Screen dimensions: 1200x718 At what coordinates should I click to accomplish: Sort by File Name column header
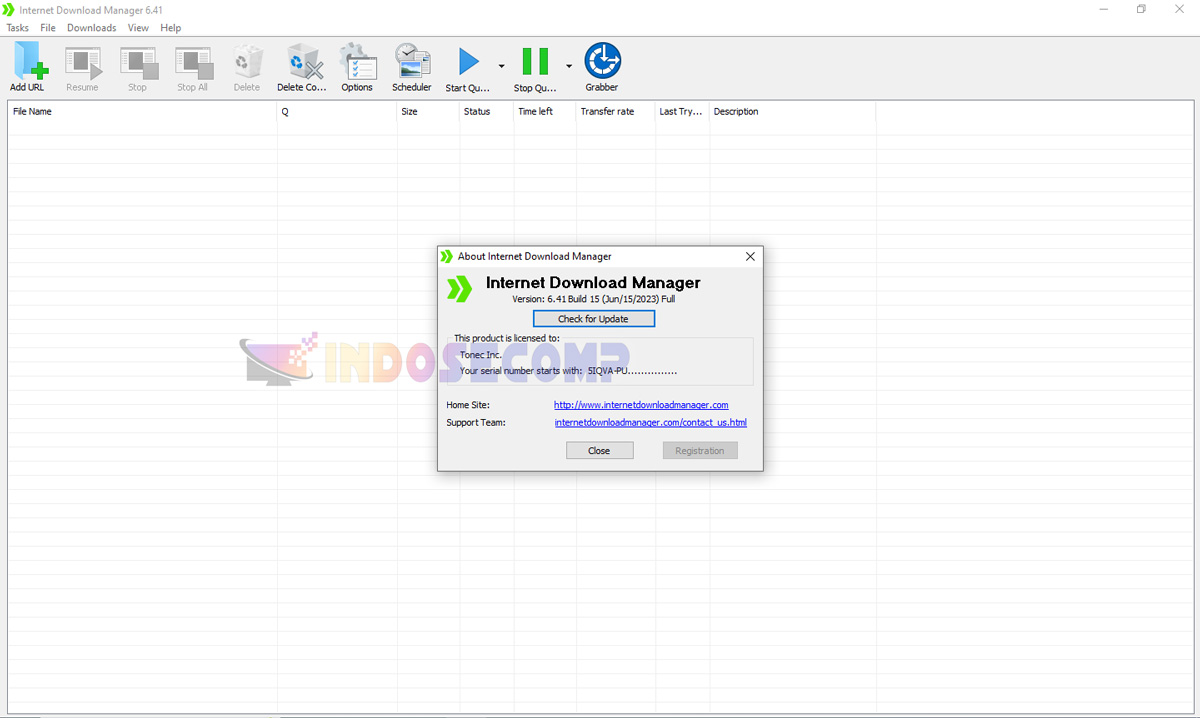pyautogui.click(x=143, y=112)
